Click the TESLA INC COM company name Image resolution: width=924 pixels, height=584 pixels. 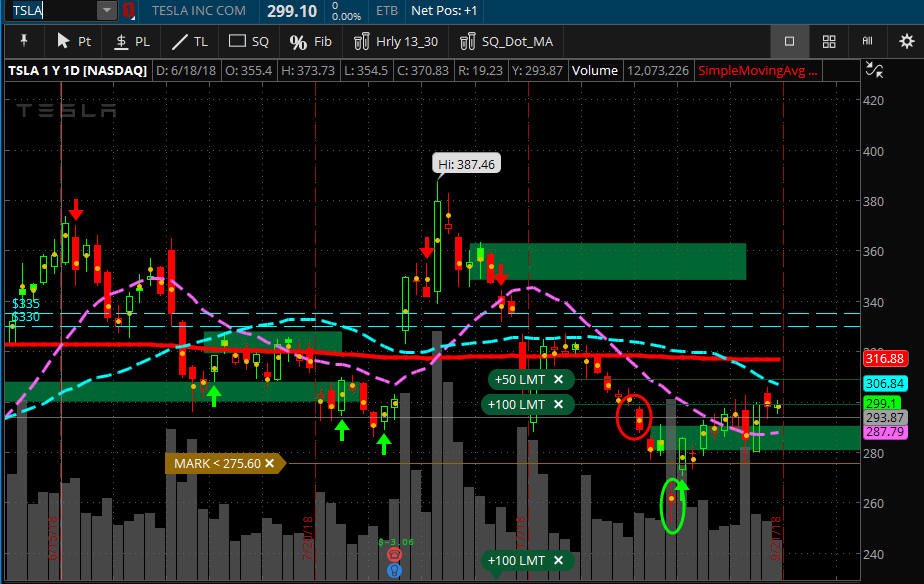(199, 11)
